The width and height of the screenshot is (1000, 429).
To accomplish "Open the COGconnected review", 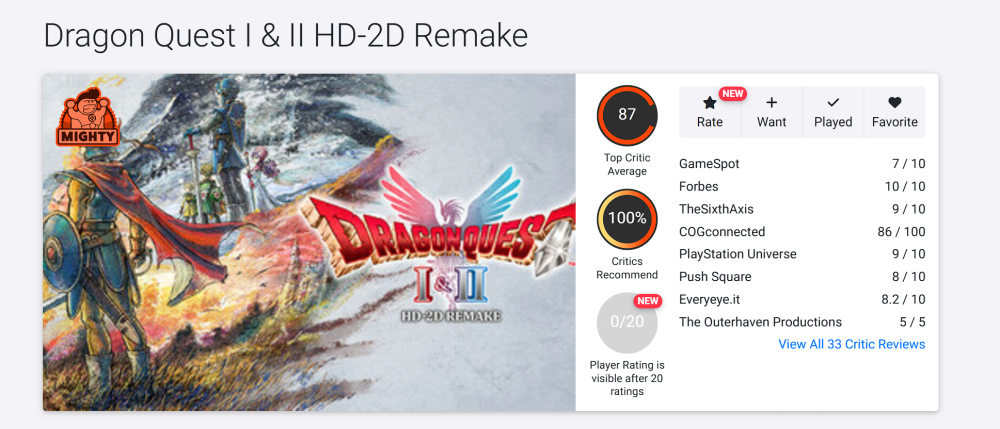I will (802, 231).
